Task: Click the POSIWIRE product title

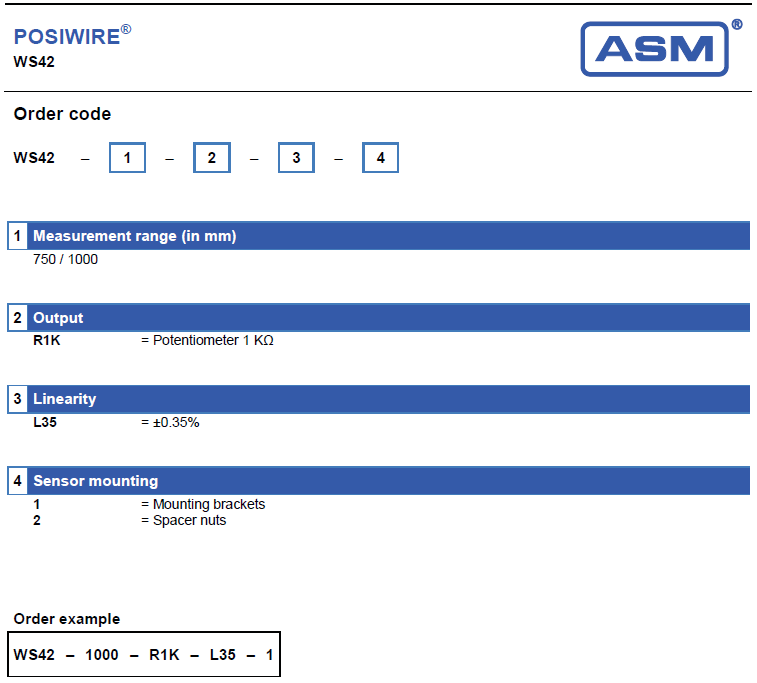Action: (x=72, y=36)
